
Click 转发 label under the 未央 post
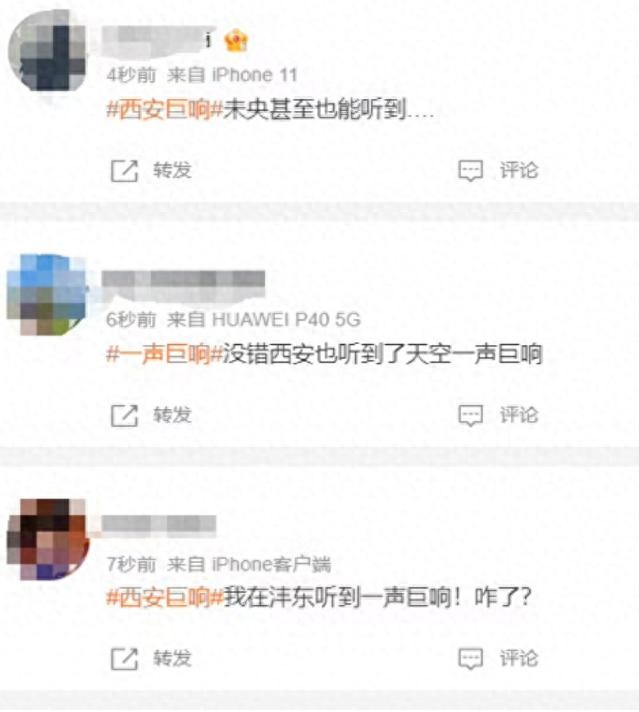point(172,171)
